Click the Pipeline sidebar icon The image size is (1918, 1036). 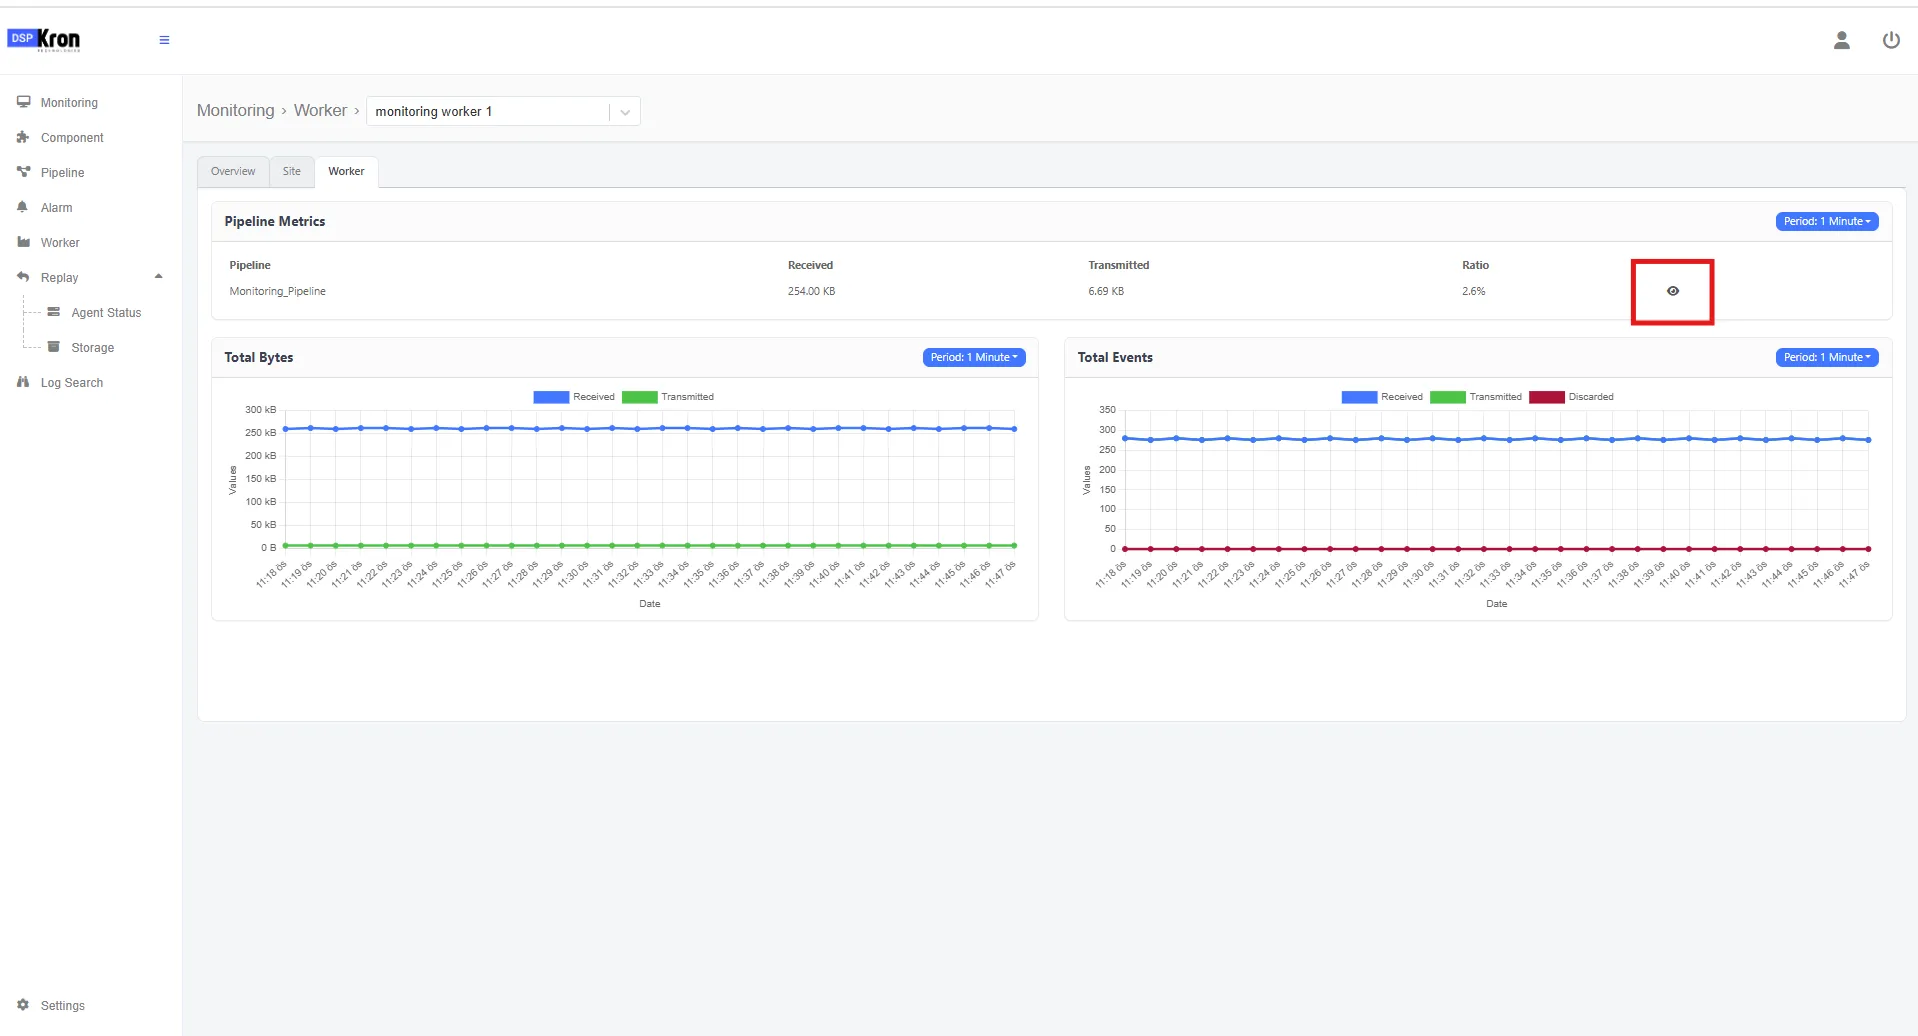[23, 172]
